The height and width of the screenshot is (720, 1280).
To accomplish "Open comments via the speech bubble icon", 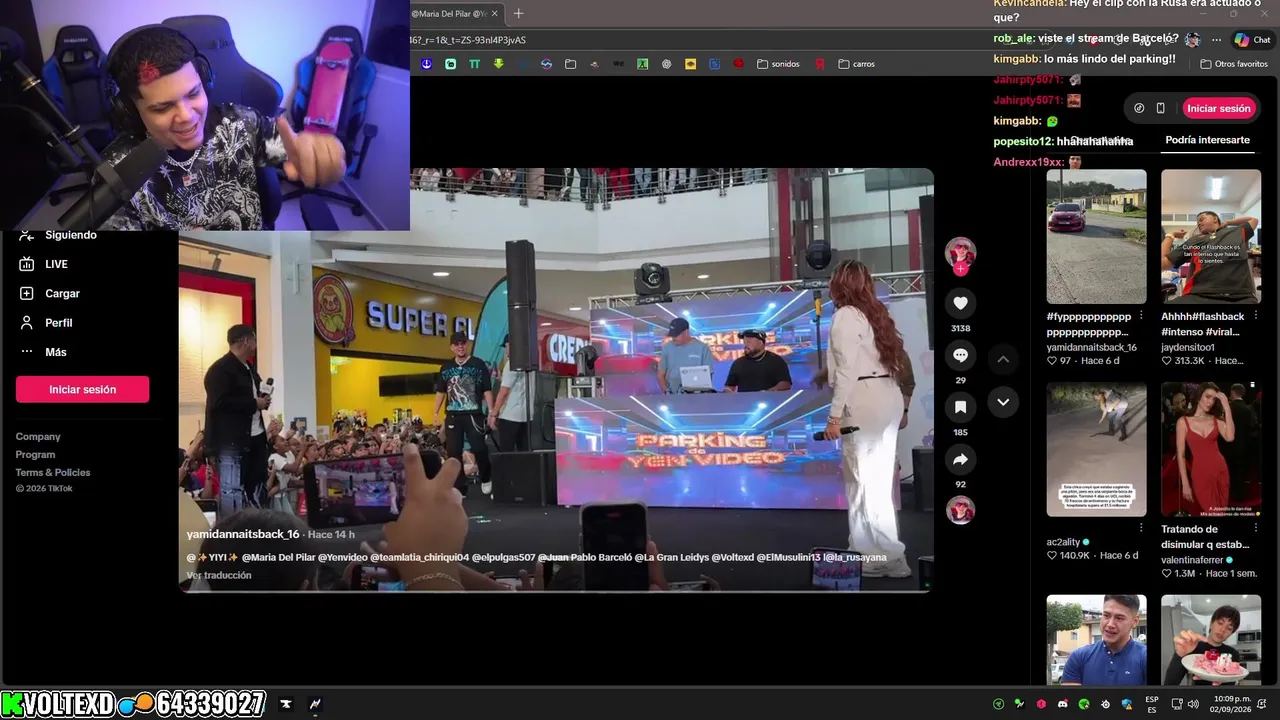I will pyautogui.click(x=960, y=355).
